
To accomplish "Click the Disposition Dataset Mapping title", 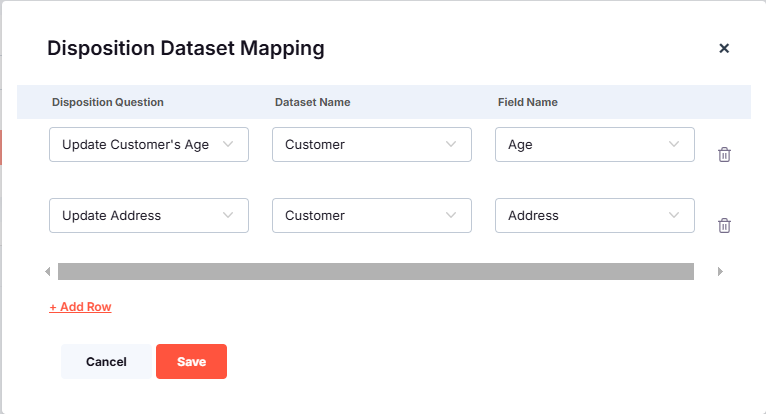I will [x=186, y=48].
